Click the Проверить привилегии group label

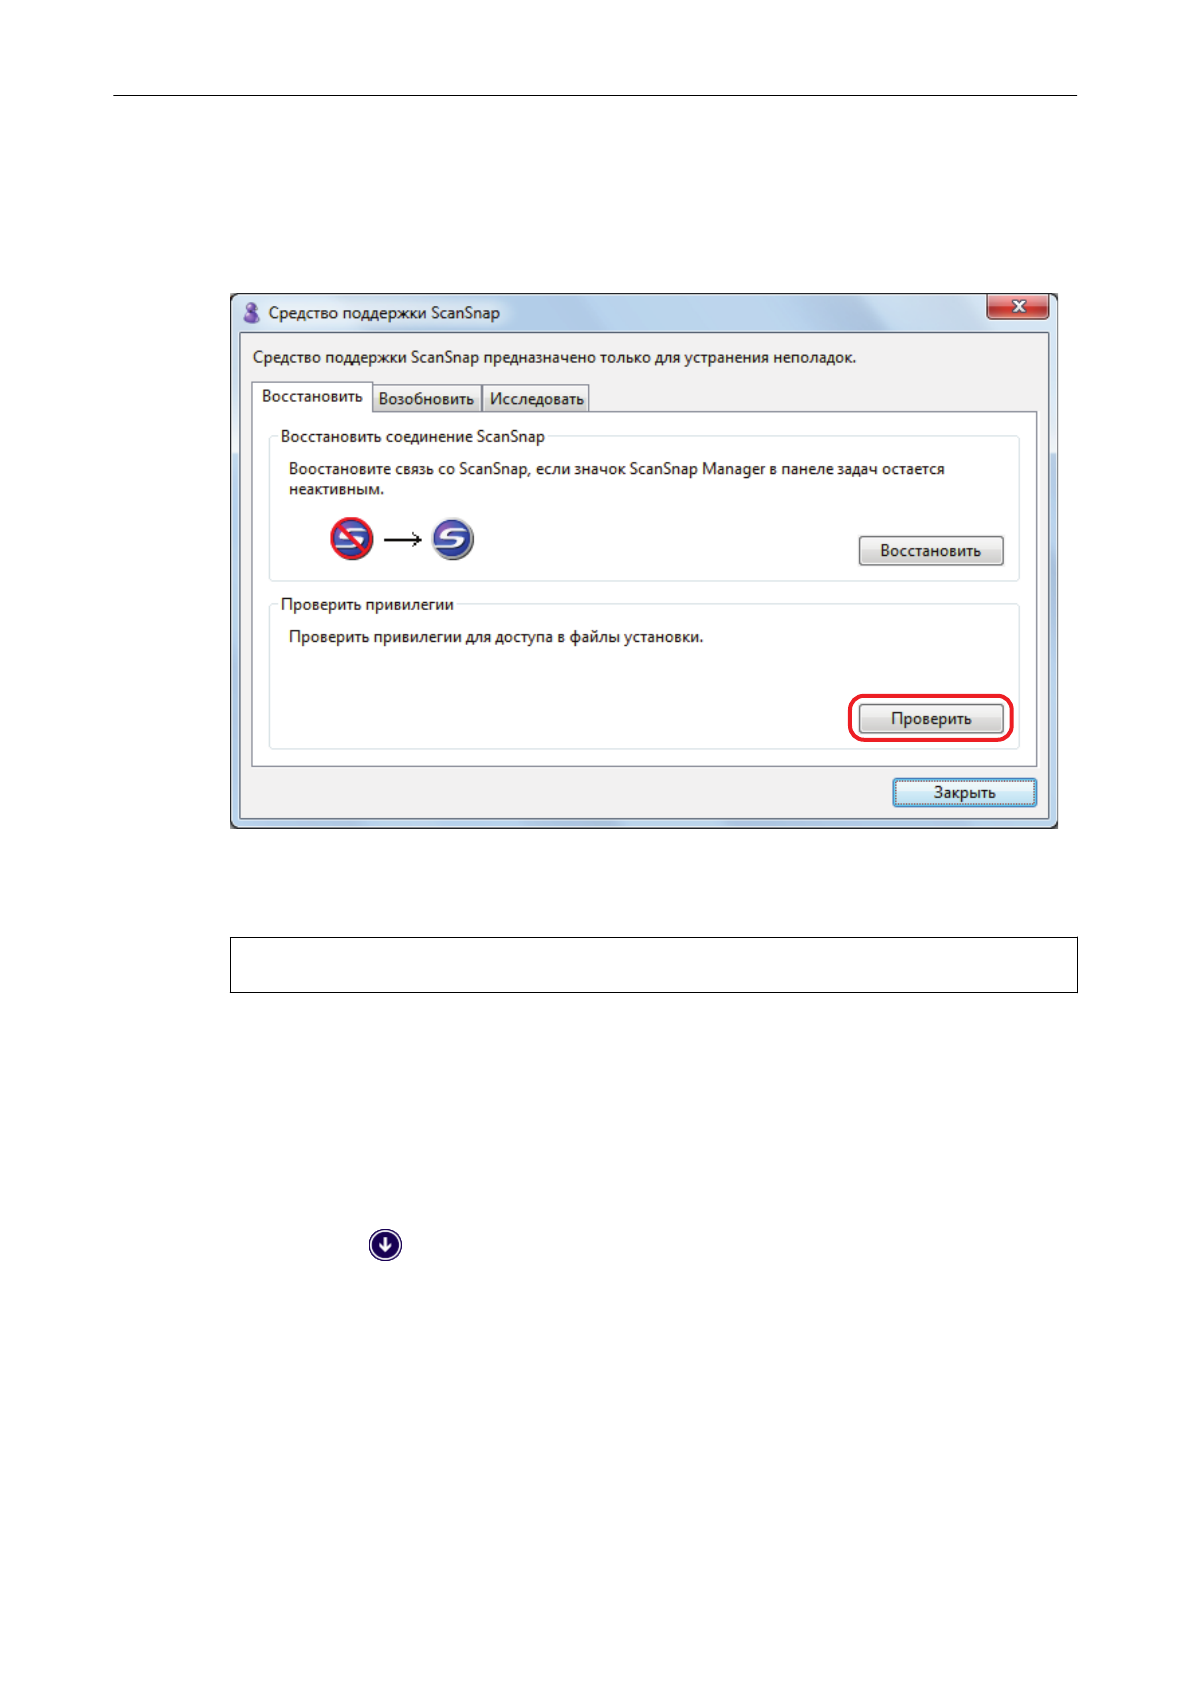(367, 605)
